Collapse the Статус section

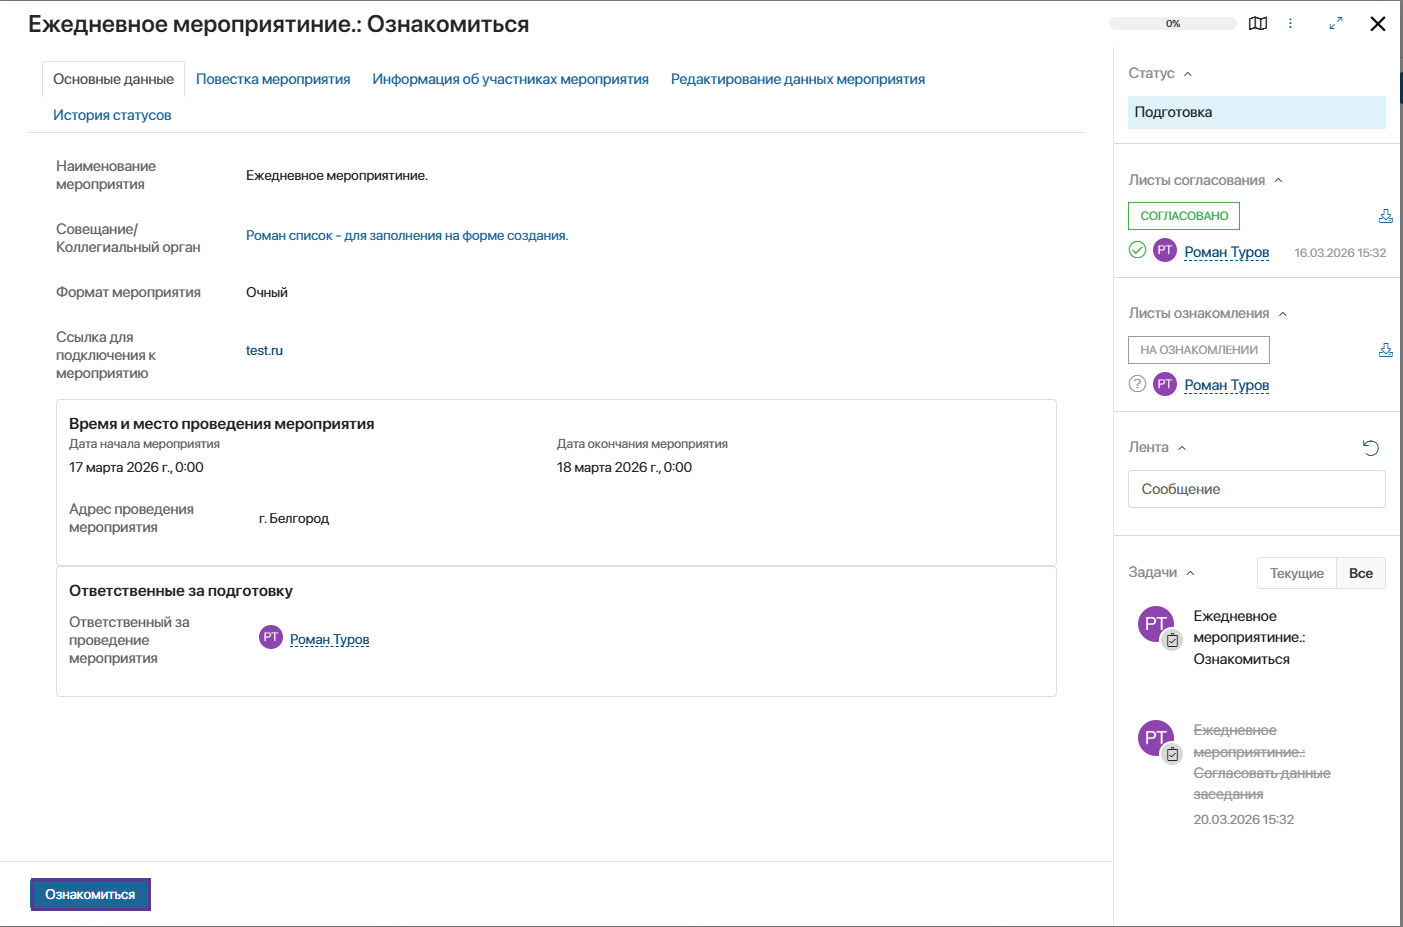1188,74
